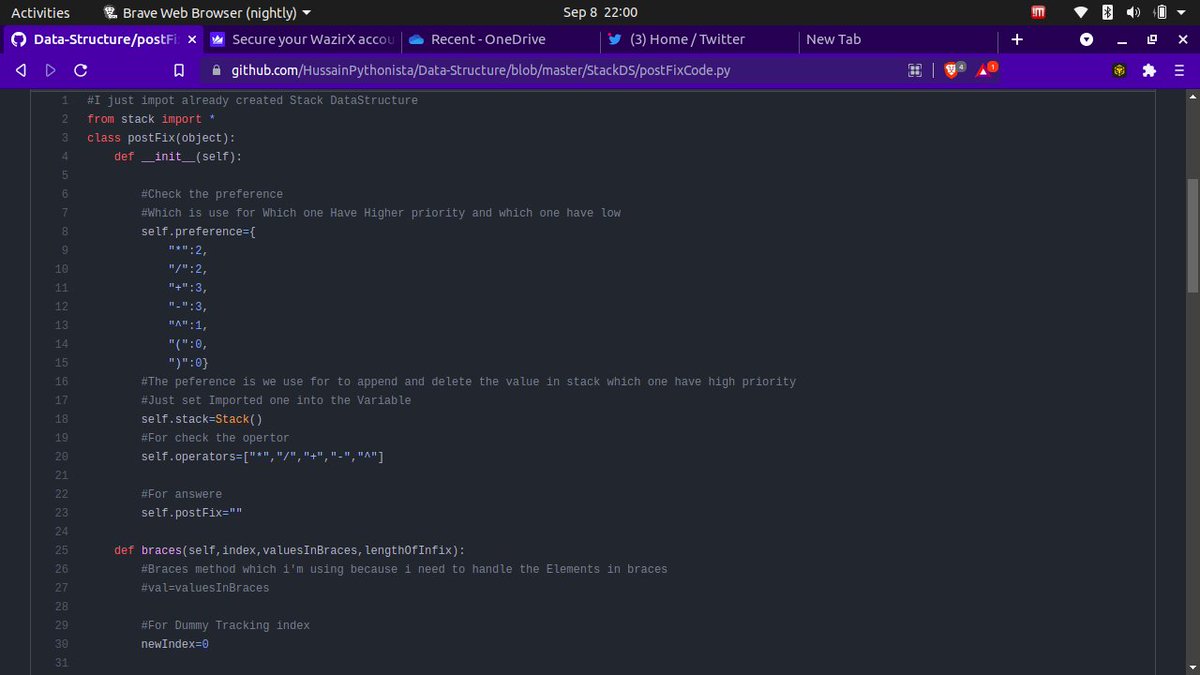Image resolution: width=1200 pixels, height=675 pixels.
Task: Click '#Check the preference' comment
Action: coord(212,194)
